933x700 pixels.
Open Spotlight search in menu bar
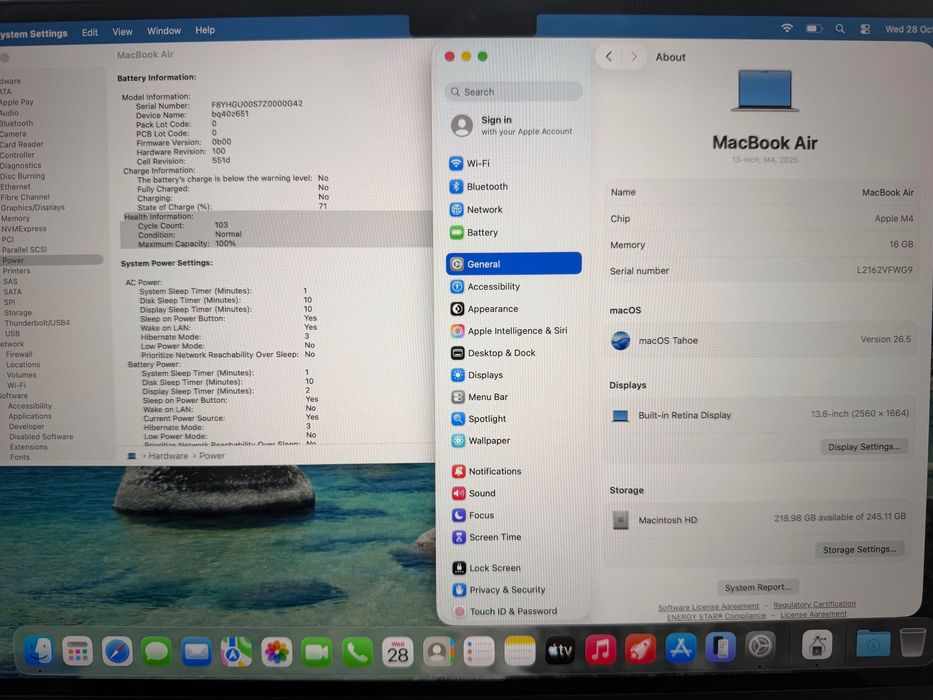click(x=840, y=29)
